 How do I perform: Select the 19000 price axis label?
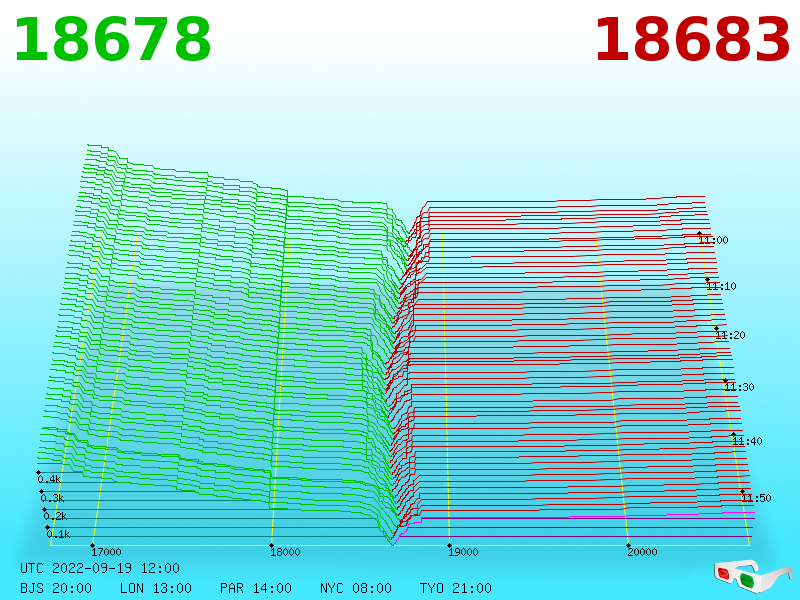463,552
